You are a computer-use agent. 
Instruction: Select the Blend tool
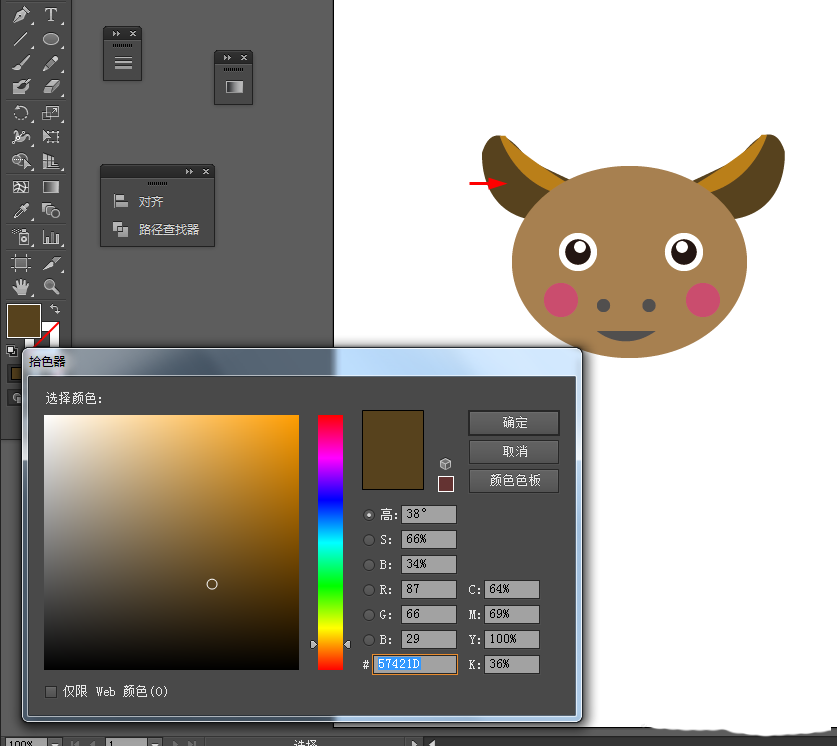tap(51, 211)
